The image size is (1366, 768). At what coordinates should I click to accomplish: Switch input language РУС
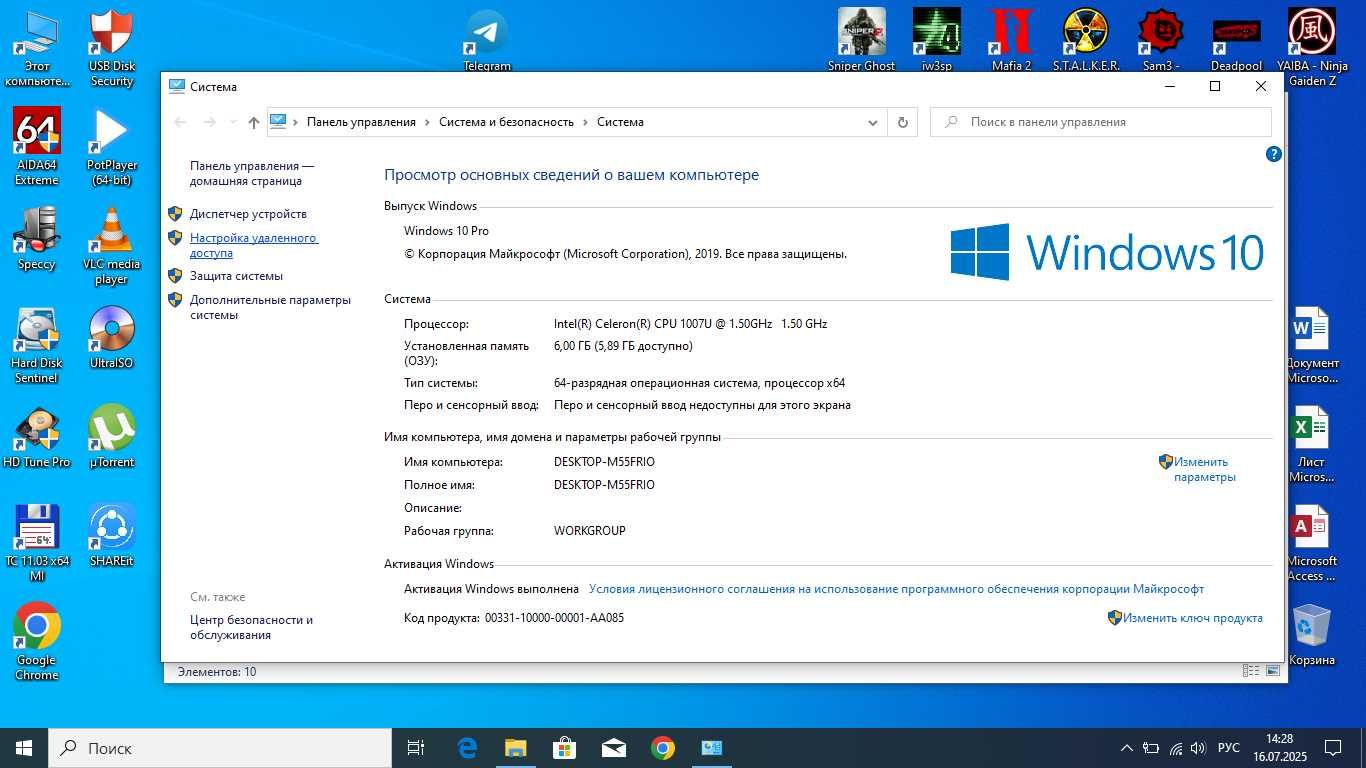click(1229, 748)
